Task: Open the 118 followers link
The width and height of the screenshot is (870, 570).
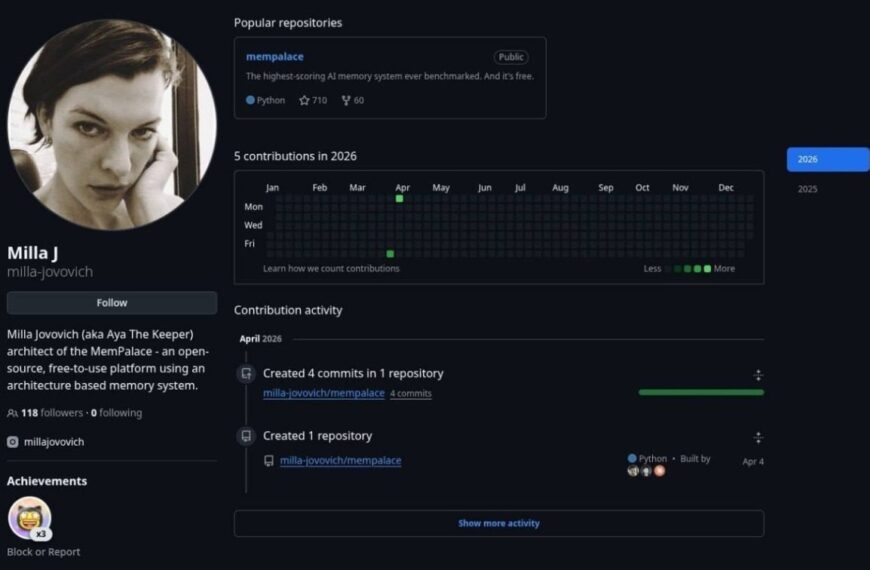Action: pos(52,413)
